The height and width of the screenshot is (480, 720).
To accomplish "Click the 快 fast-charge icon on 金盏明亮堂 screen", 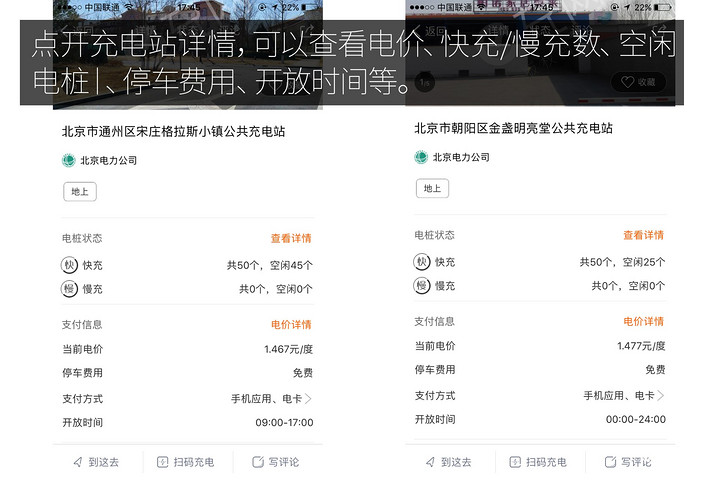I will pyautogui.click(x=422, y=262).
